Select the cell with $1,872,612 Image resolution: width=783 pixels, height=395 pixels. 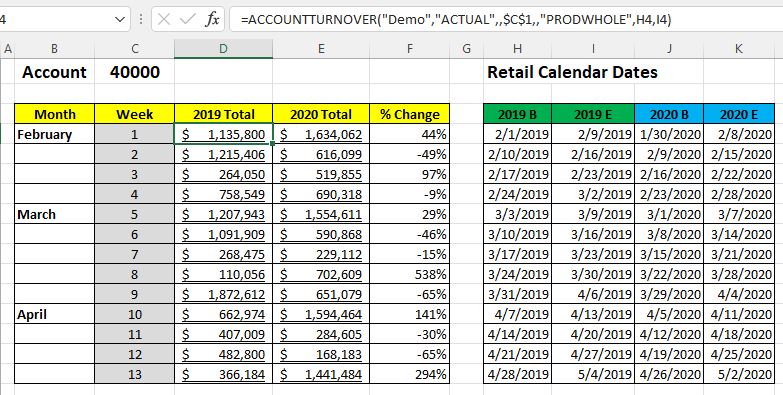tap(224, 294)
